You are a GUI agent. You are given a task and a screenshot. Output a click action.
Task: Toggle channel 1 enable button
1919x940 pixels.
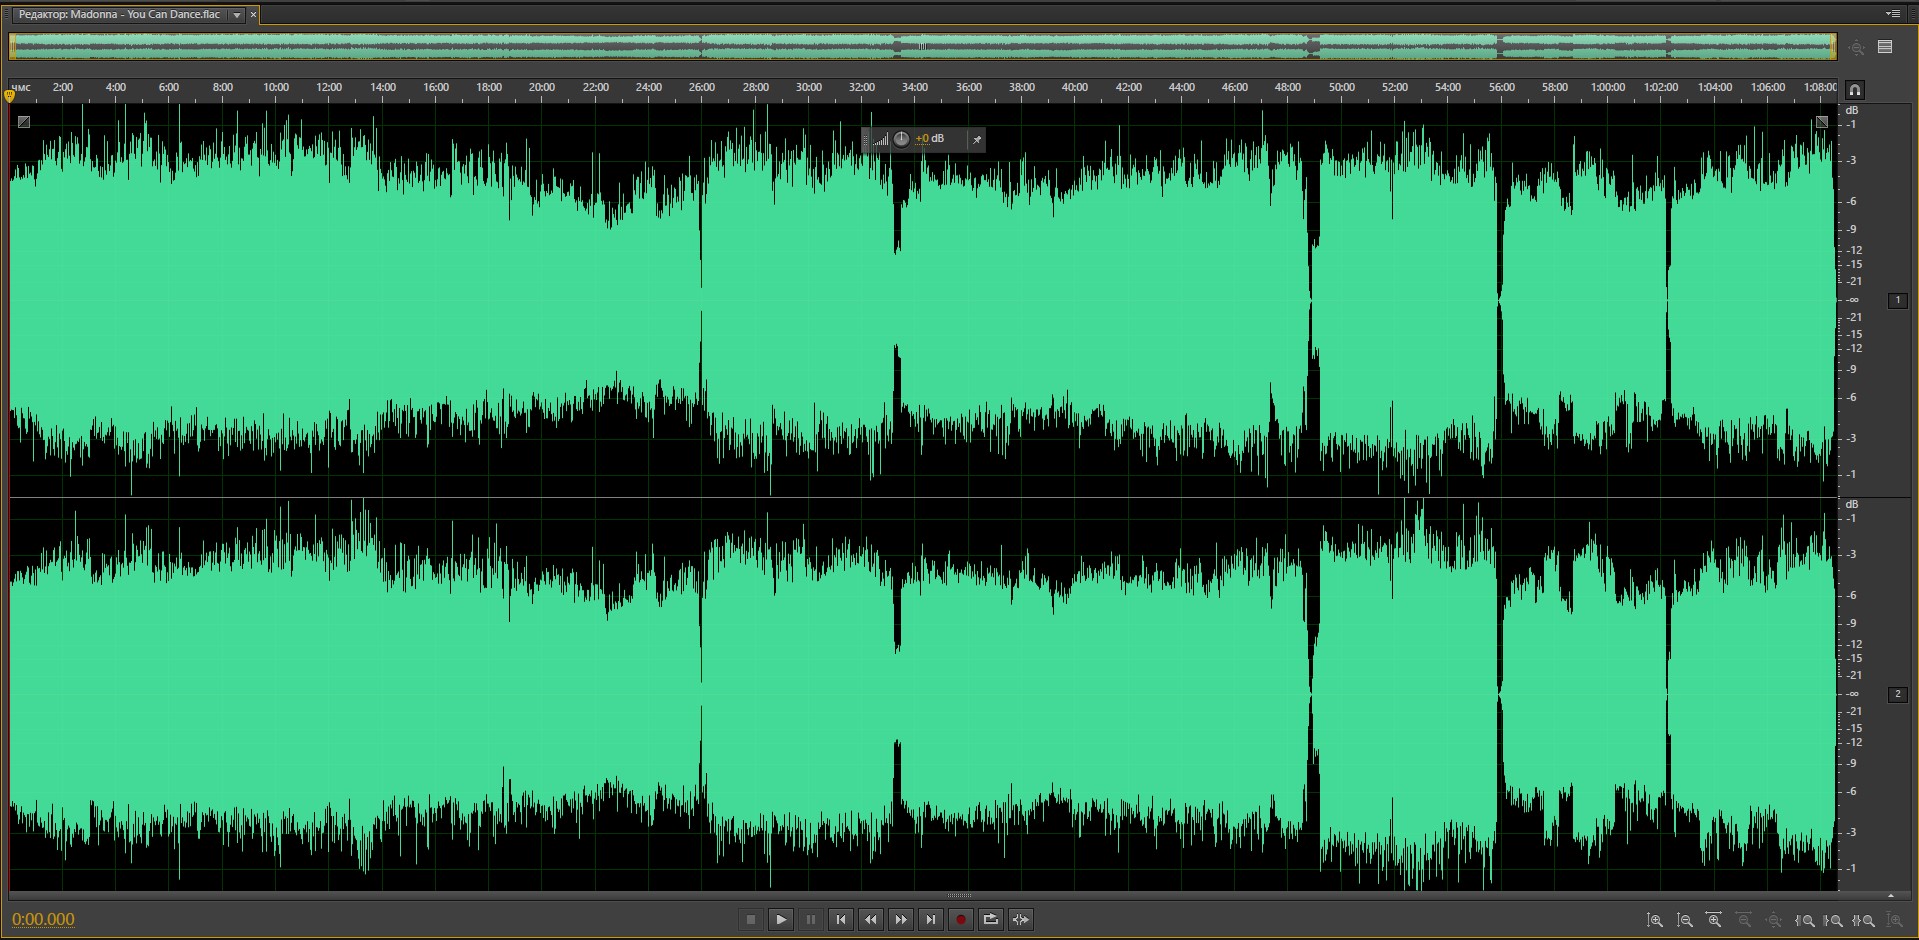point(1897,300)
